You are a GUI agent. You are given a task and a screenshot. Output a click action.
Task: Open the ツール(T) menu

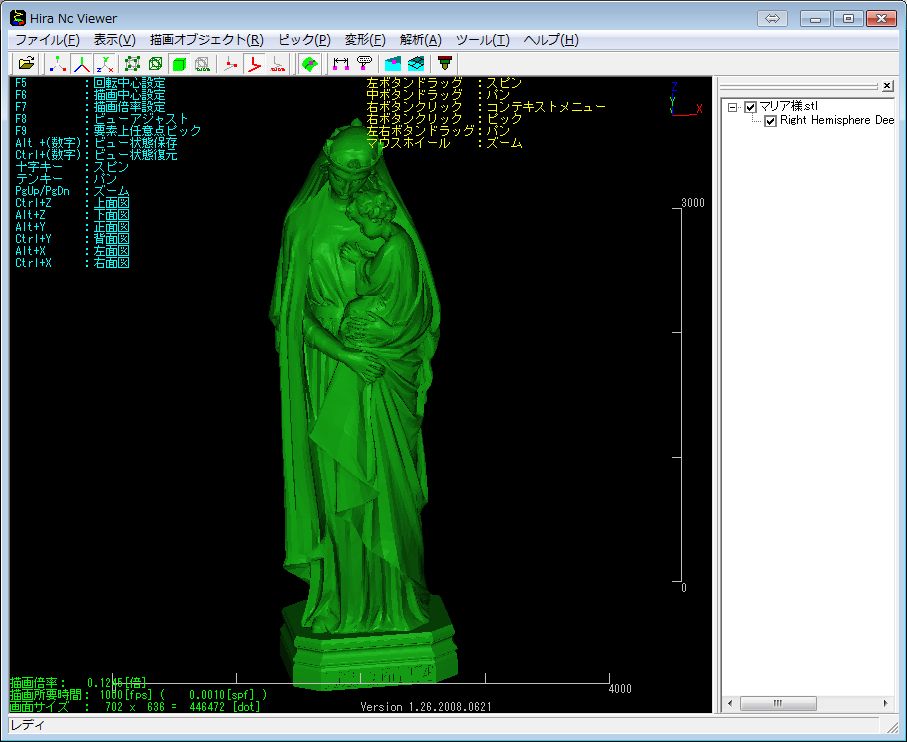(x=482, y=40)
